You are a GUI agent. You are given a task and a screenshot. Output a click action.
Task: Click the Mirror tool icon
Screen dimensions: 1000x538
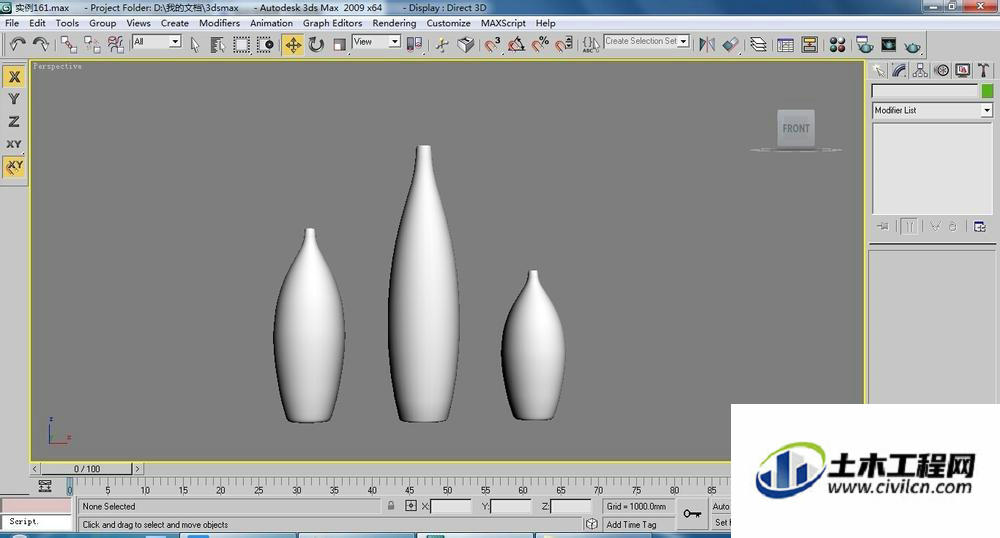click(x=707, y=45)
